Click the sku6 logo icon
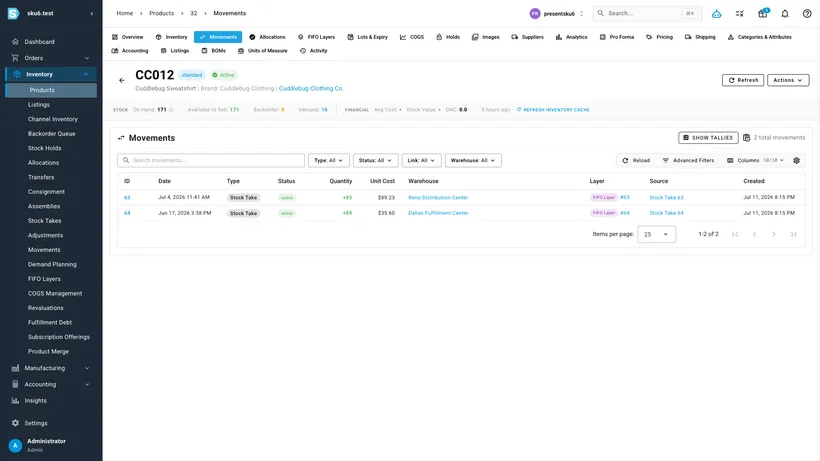Viewport: 820px width, 461px height. click(14, 14)
